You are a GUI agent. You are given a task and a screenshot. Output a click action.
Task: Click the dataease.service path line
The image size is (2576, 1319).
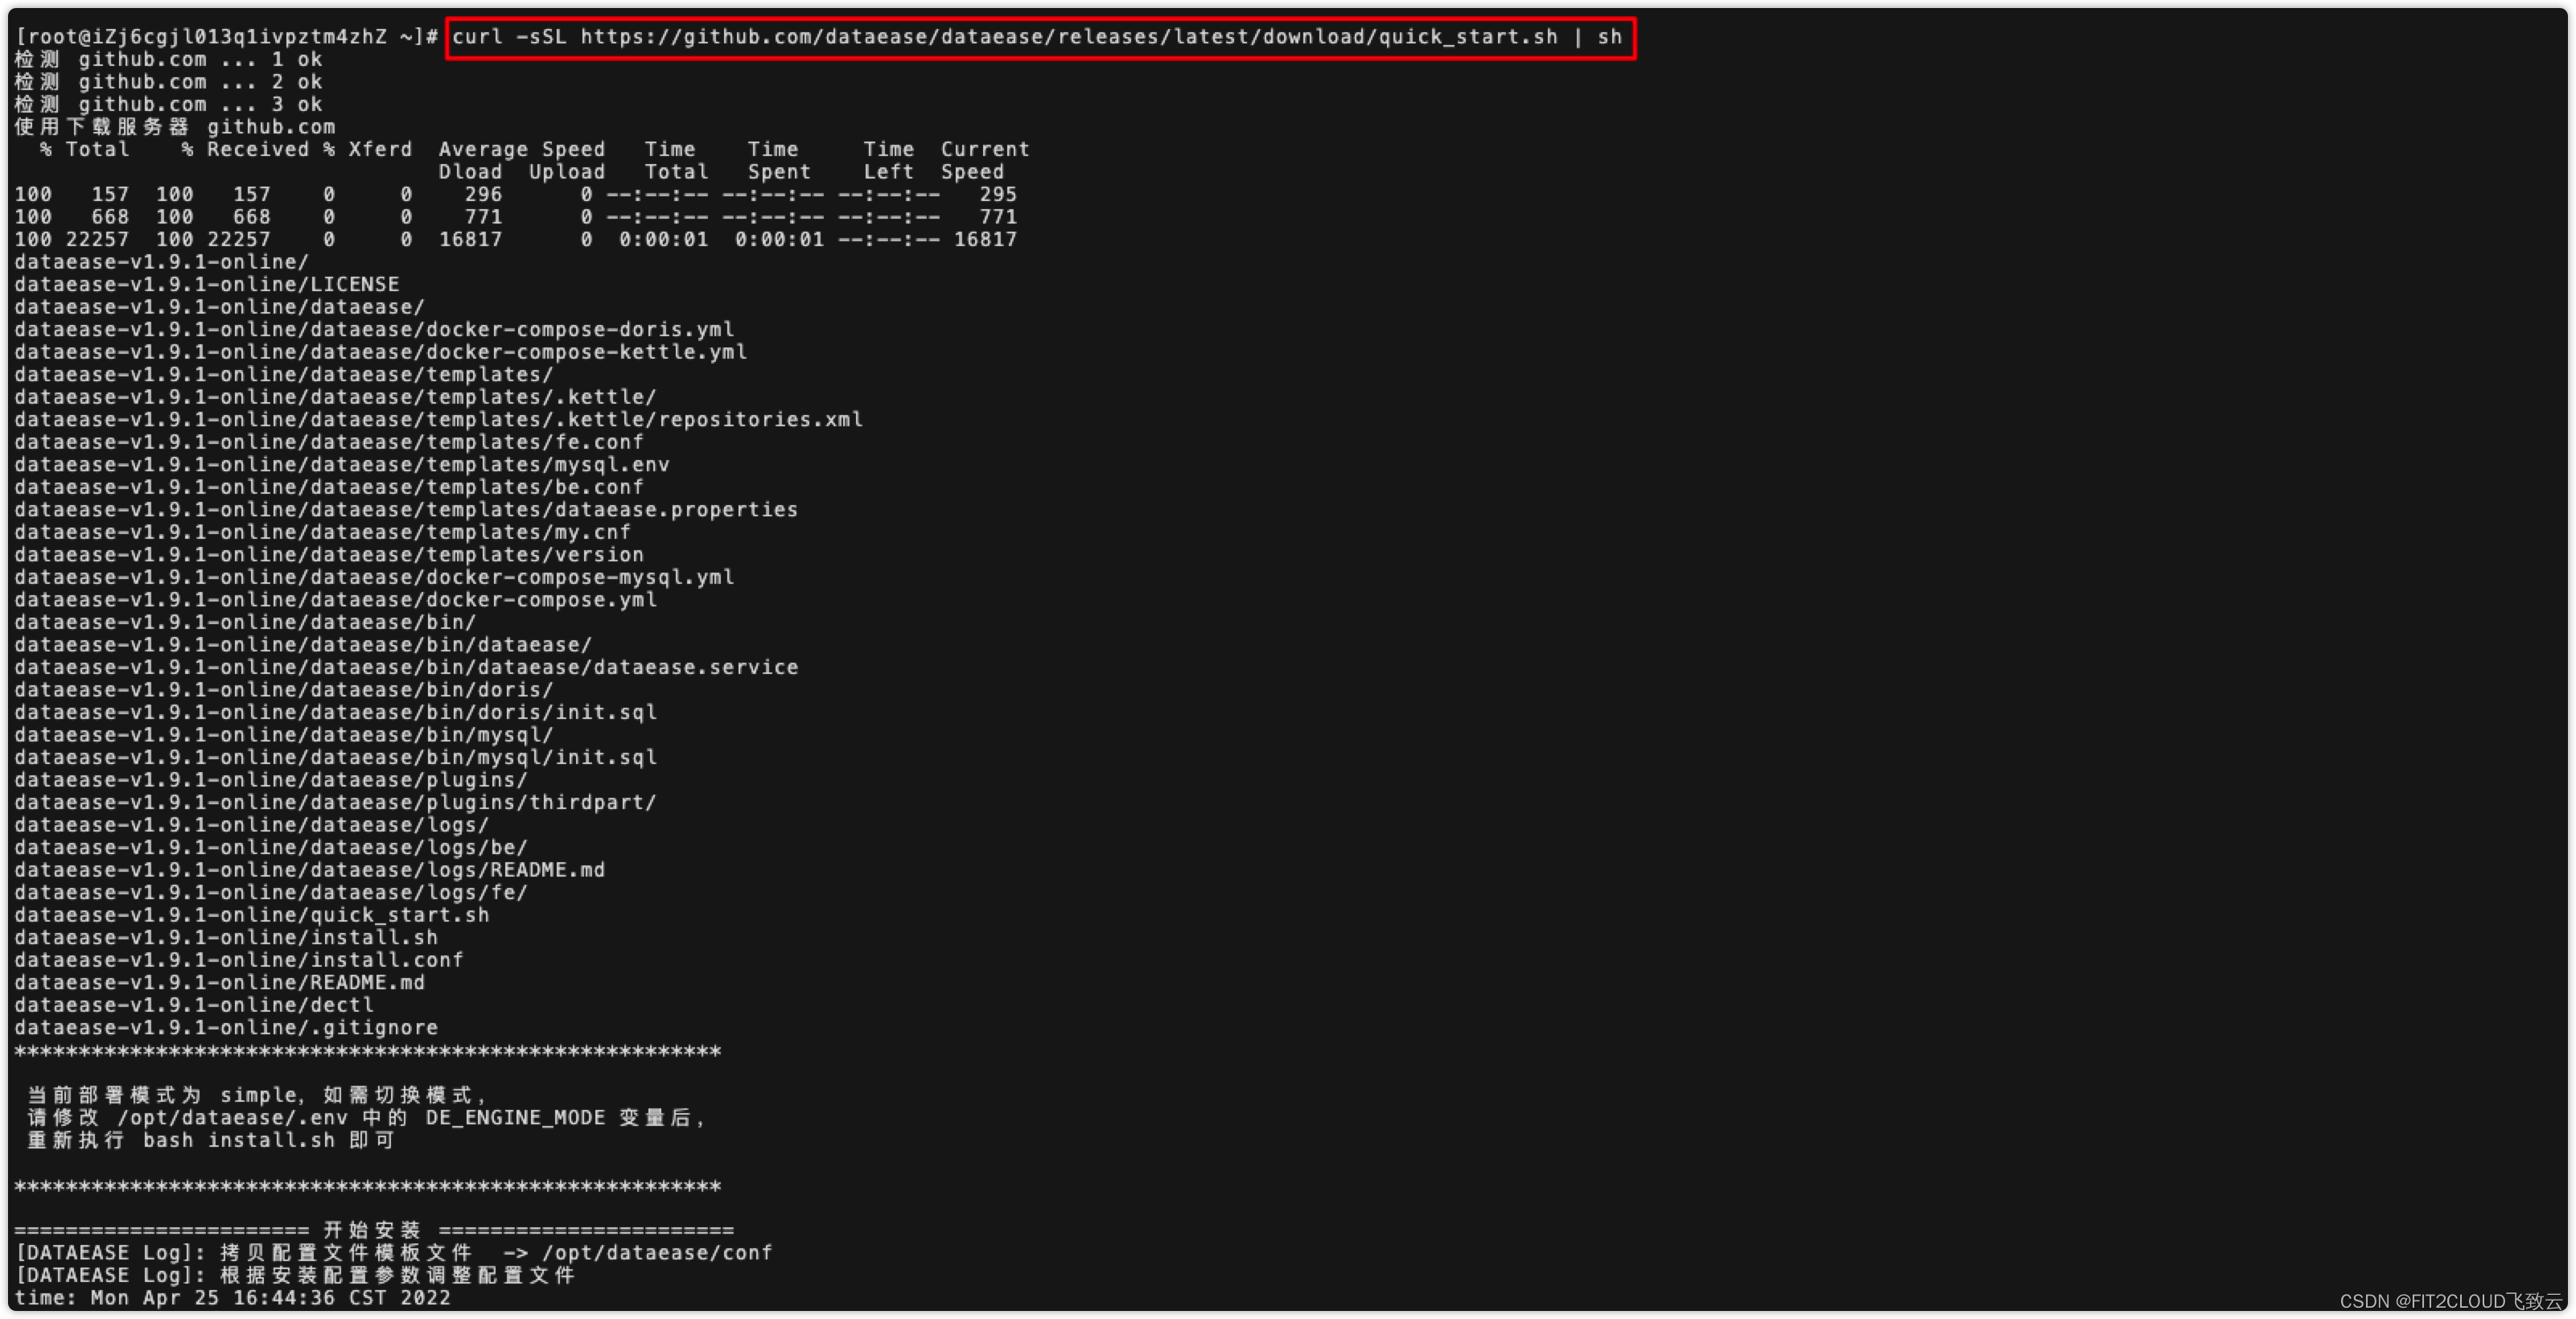[x=406, y=667]
